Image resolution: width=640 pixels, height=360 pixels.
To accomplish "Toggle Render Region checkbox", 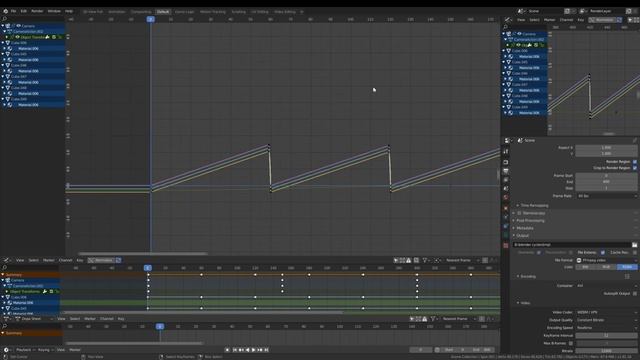I will coord(635,162).
